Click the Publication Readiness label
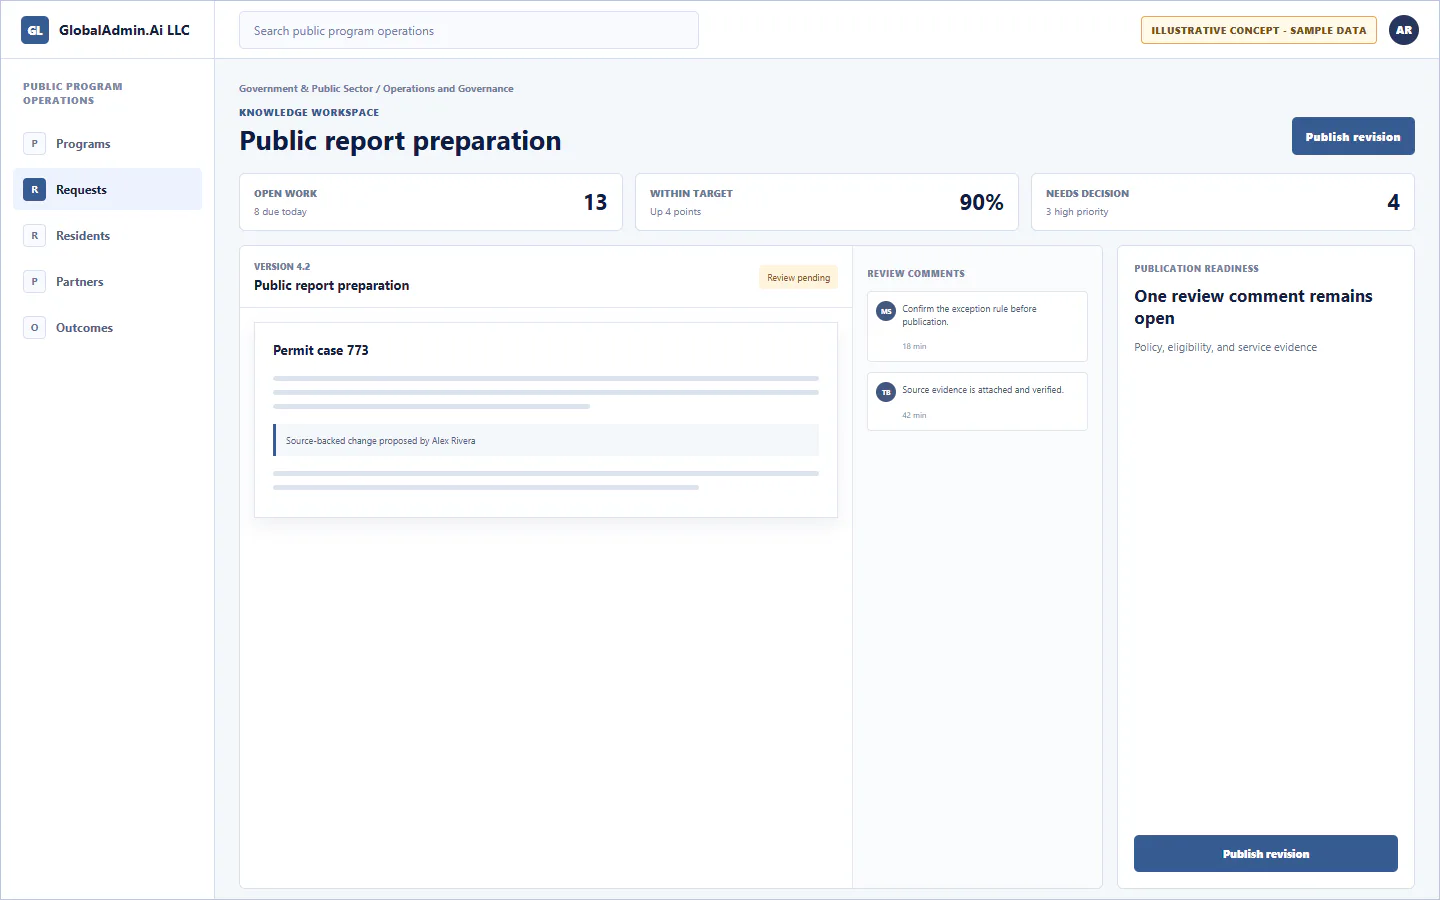This screenshot has width=1440, height=900. click(x=1196, y=268)
